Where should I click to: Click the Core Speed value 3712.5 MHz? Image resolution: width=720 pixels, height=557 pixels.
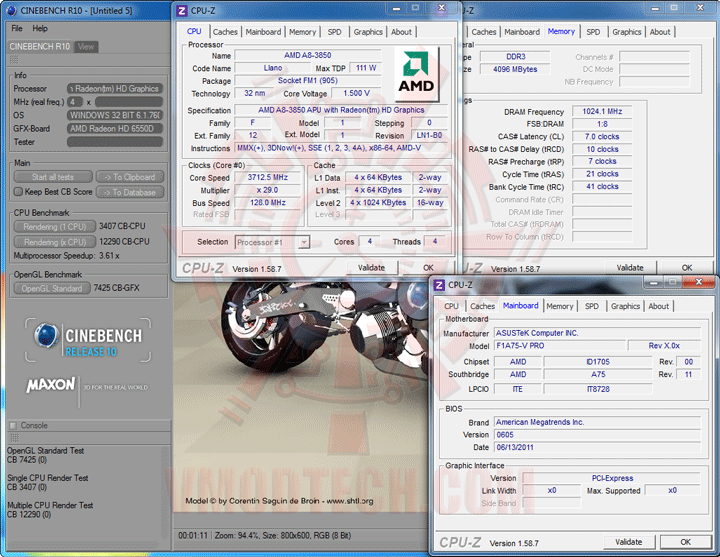pyautogui.click(x=268, y=177)
